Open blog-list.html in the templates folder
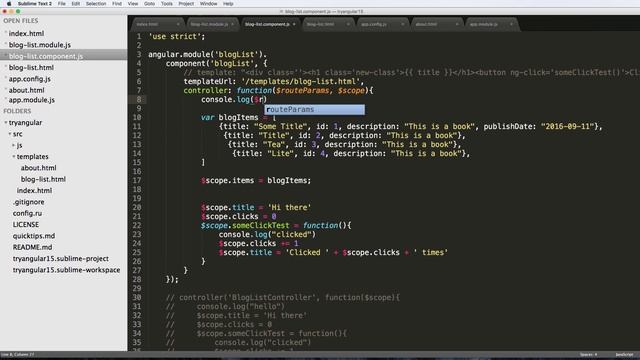Viewport: 640px width, 360px height. tap(43, 179)
